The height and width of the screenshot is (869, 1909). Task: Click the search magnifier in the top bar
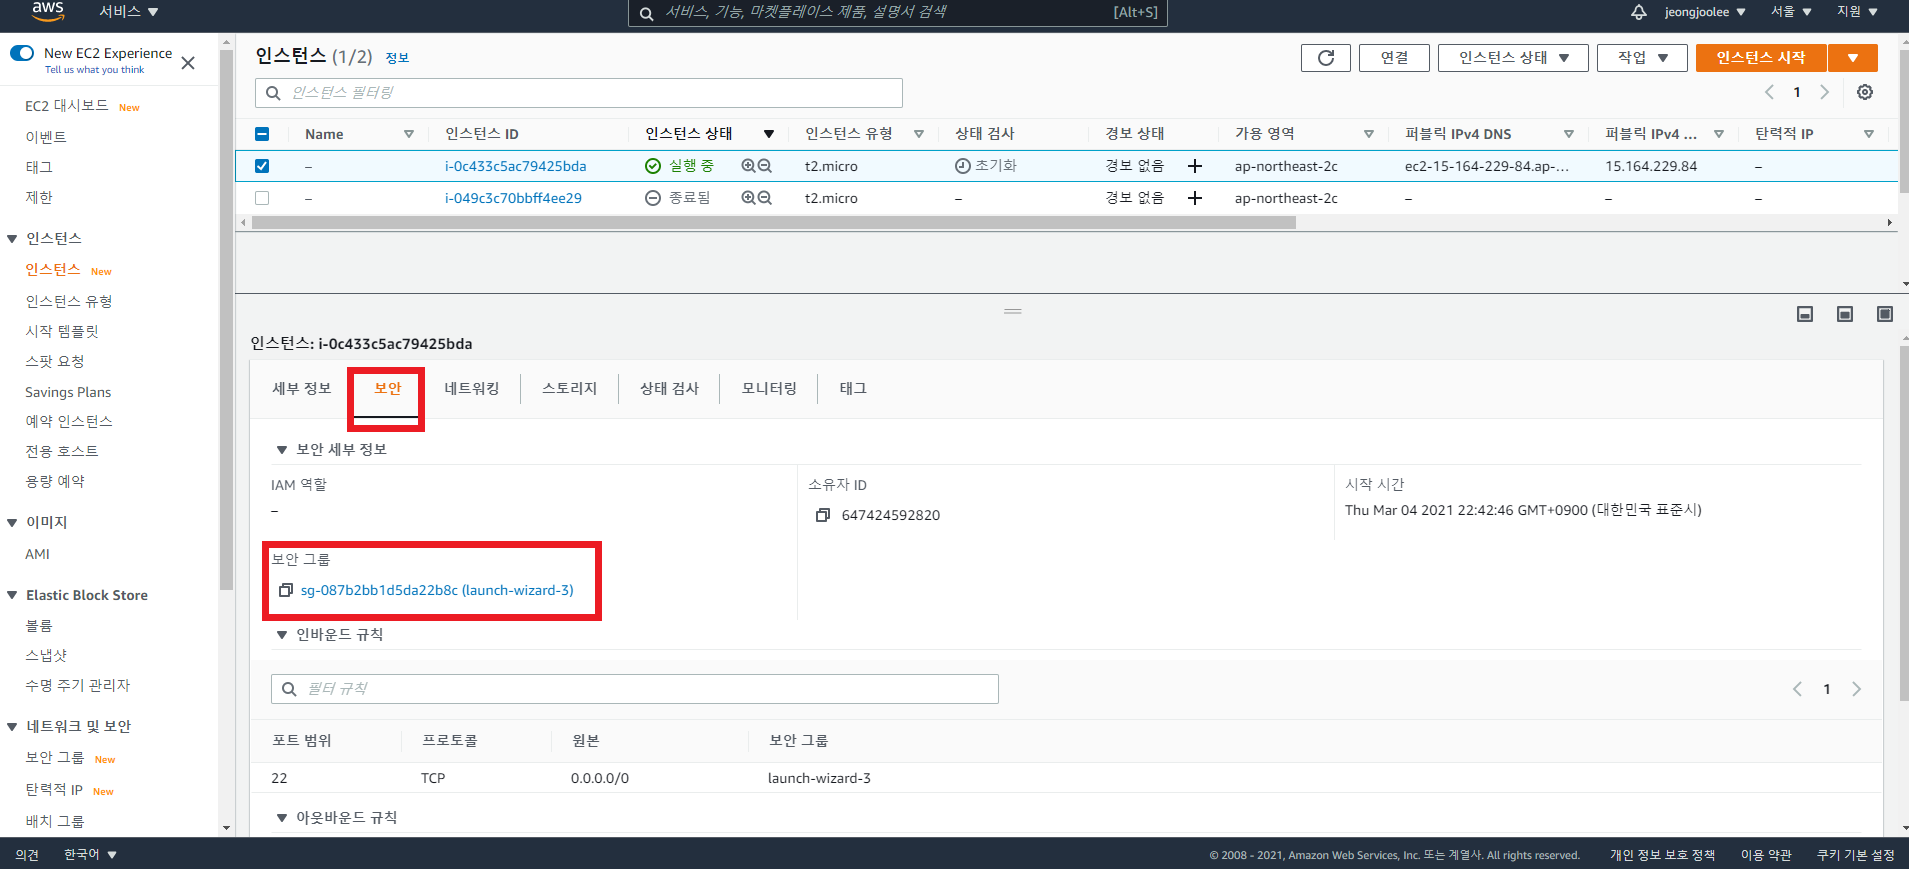[647, 13]
